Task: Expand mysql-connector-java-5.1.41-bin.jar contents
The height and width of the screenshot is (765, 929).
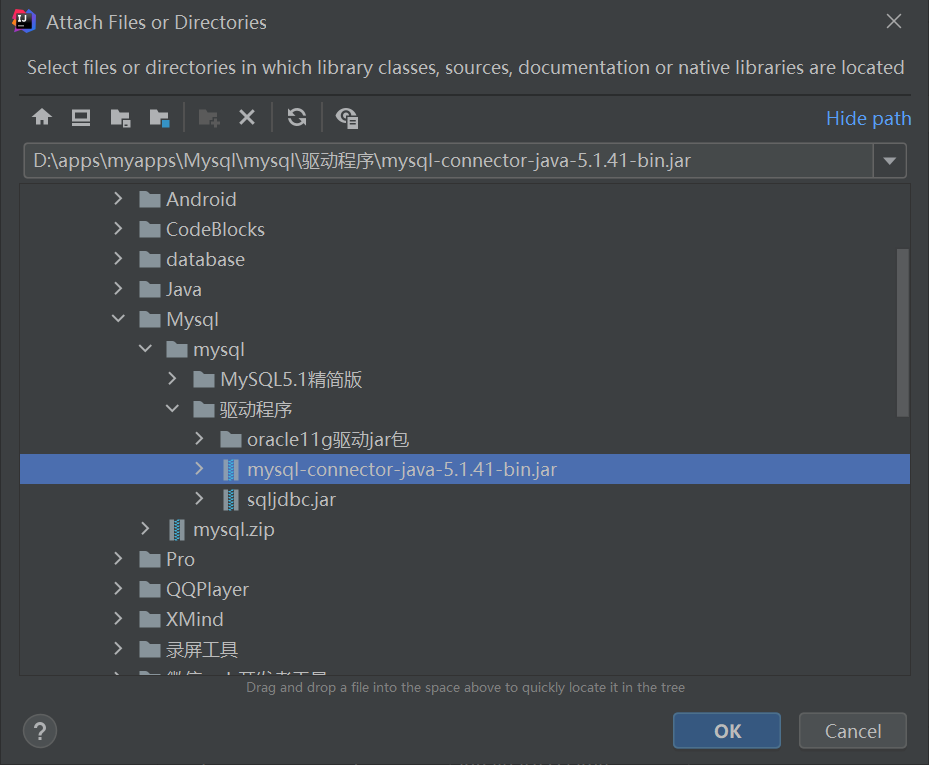Action: [x=199, y=469]
